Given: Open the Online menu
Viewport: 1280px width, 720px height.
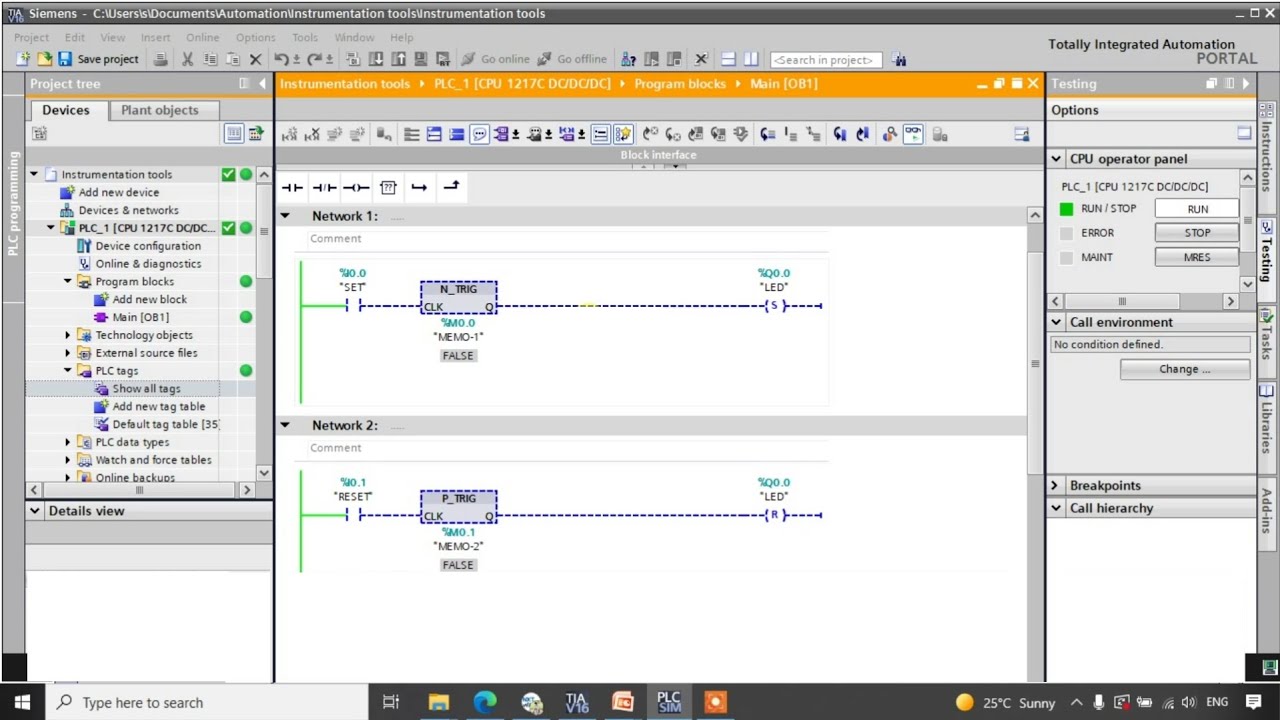Looking at the screenshot, I should (202, 37).
